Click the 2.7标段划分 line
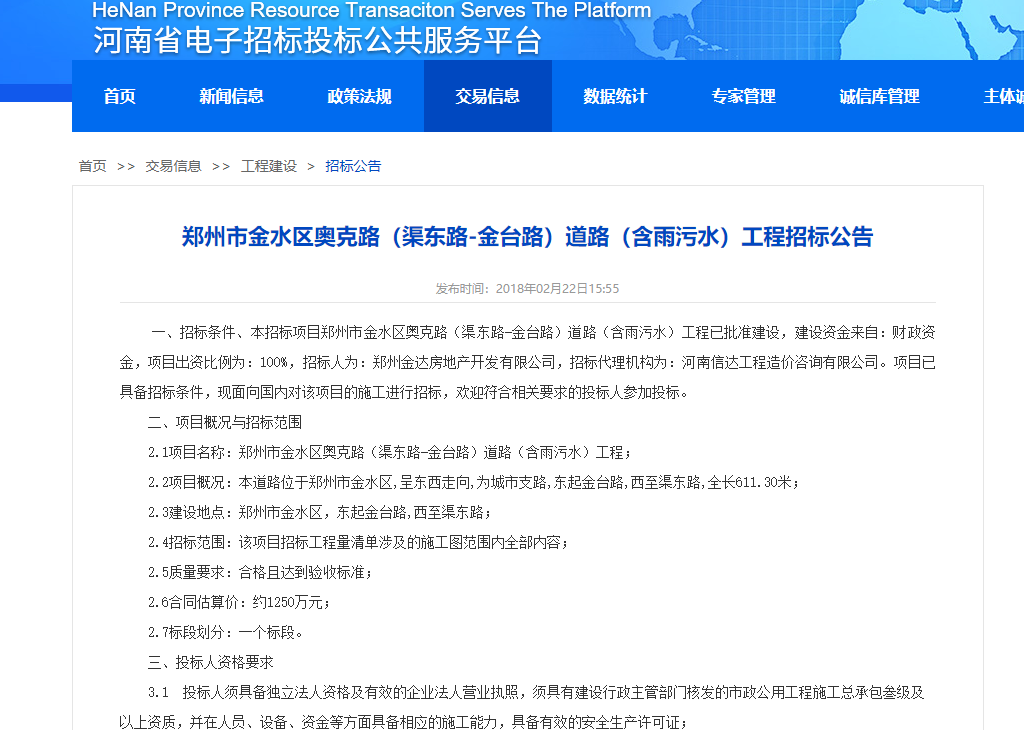The height and width of the screenshot is (730, 1024). pyautogui.click(x=225, y=632)
